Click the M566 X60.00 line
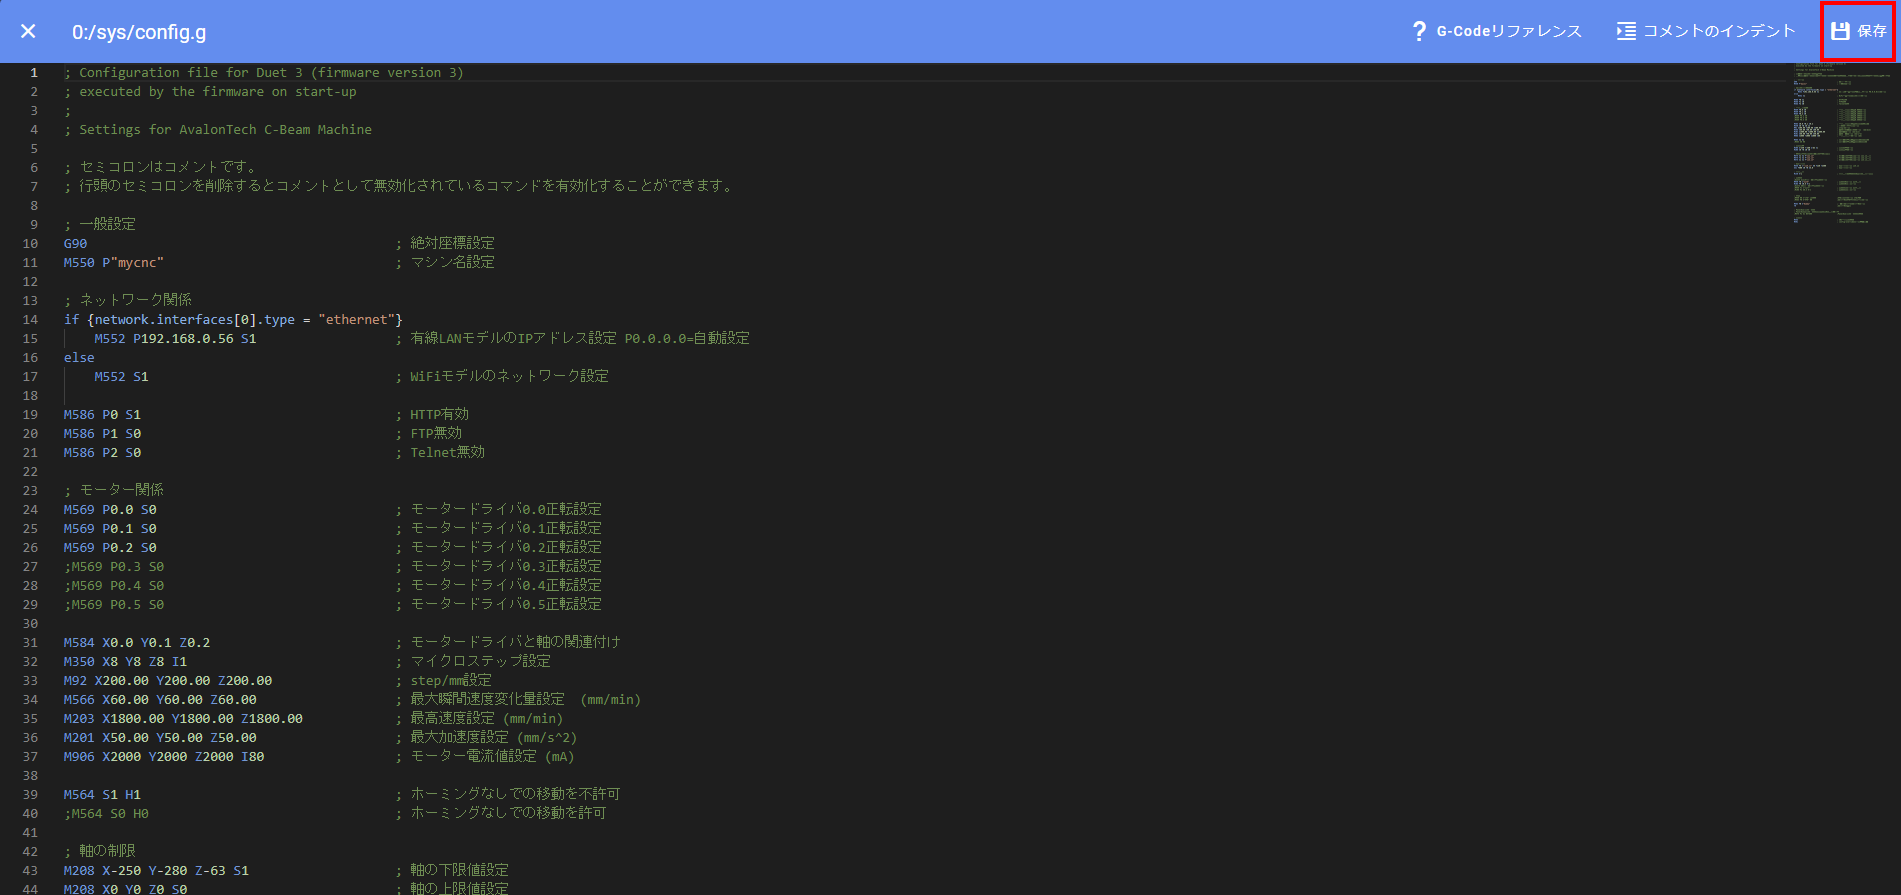 tap(160, 700)
